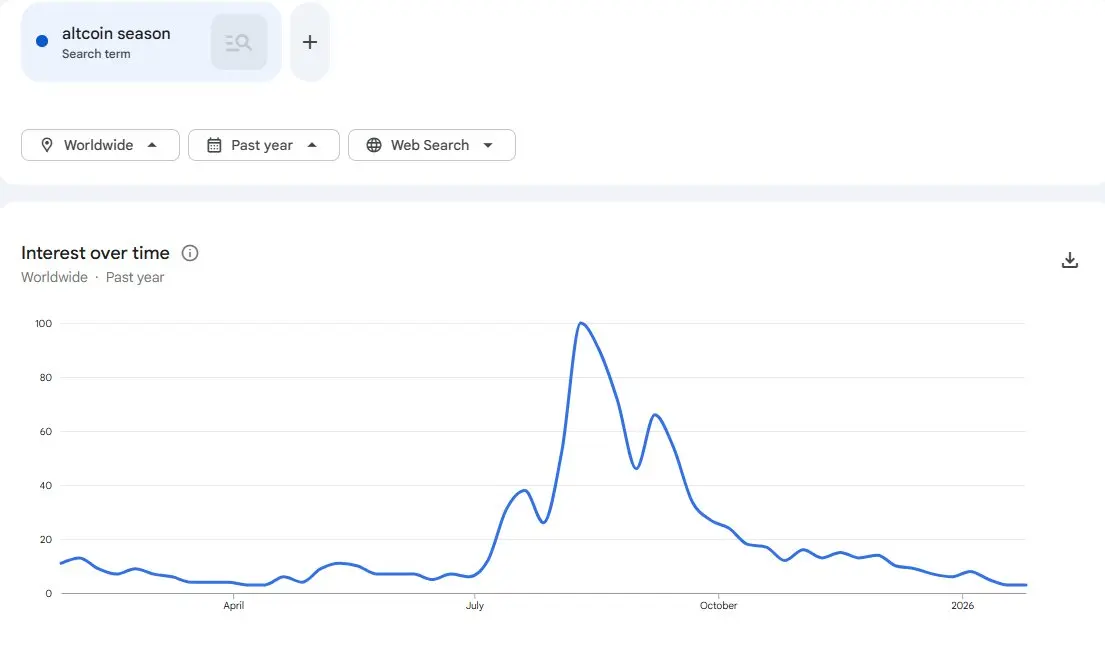The width and height of the screenshot is (1105, 651).
Task: Open the info icon next to Interest over time
Action: pos(190,253)
